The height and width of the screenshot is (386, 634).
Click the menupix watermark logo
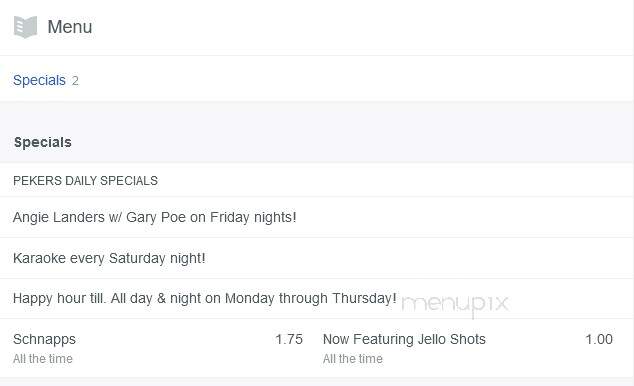455,304
